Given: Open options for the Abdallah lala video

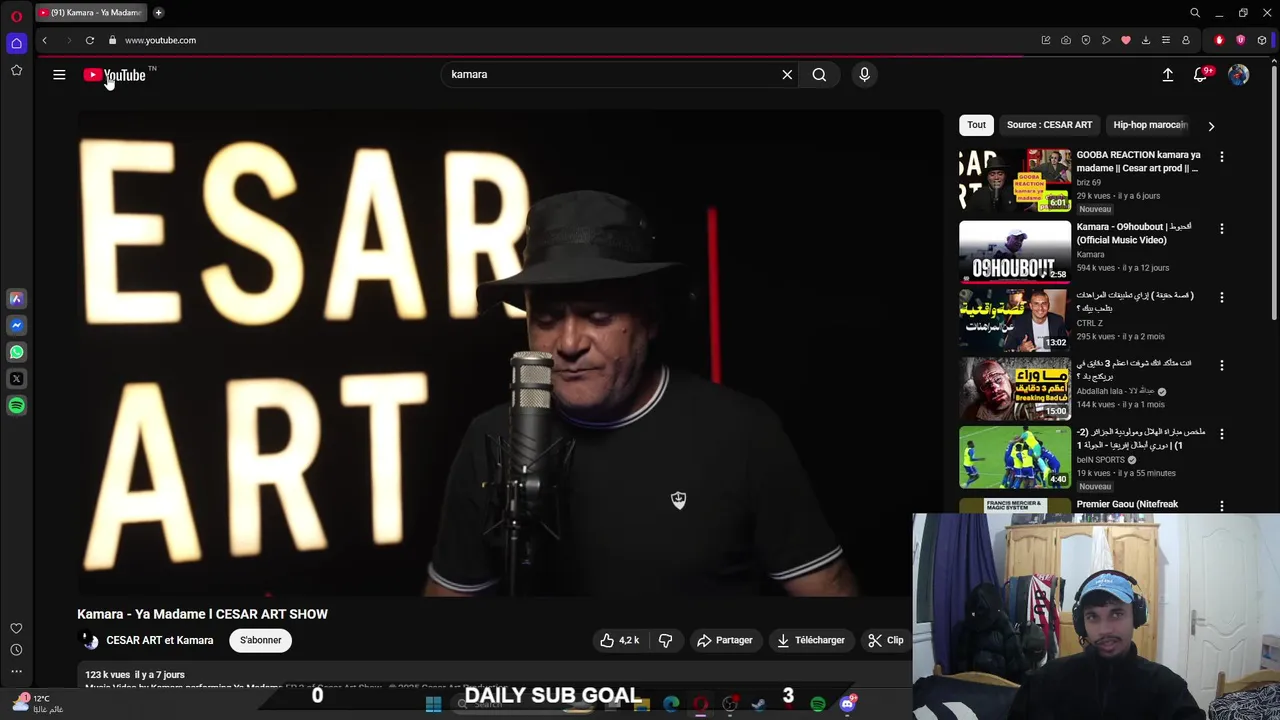Looking at the screenshot, I should [x=1221, y=366].
